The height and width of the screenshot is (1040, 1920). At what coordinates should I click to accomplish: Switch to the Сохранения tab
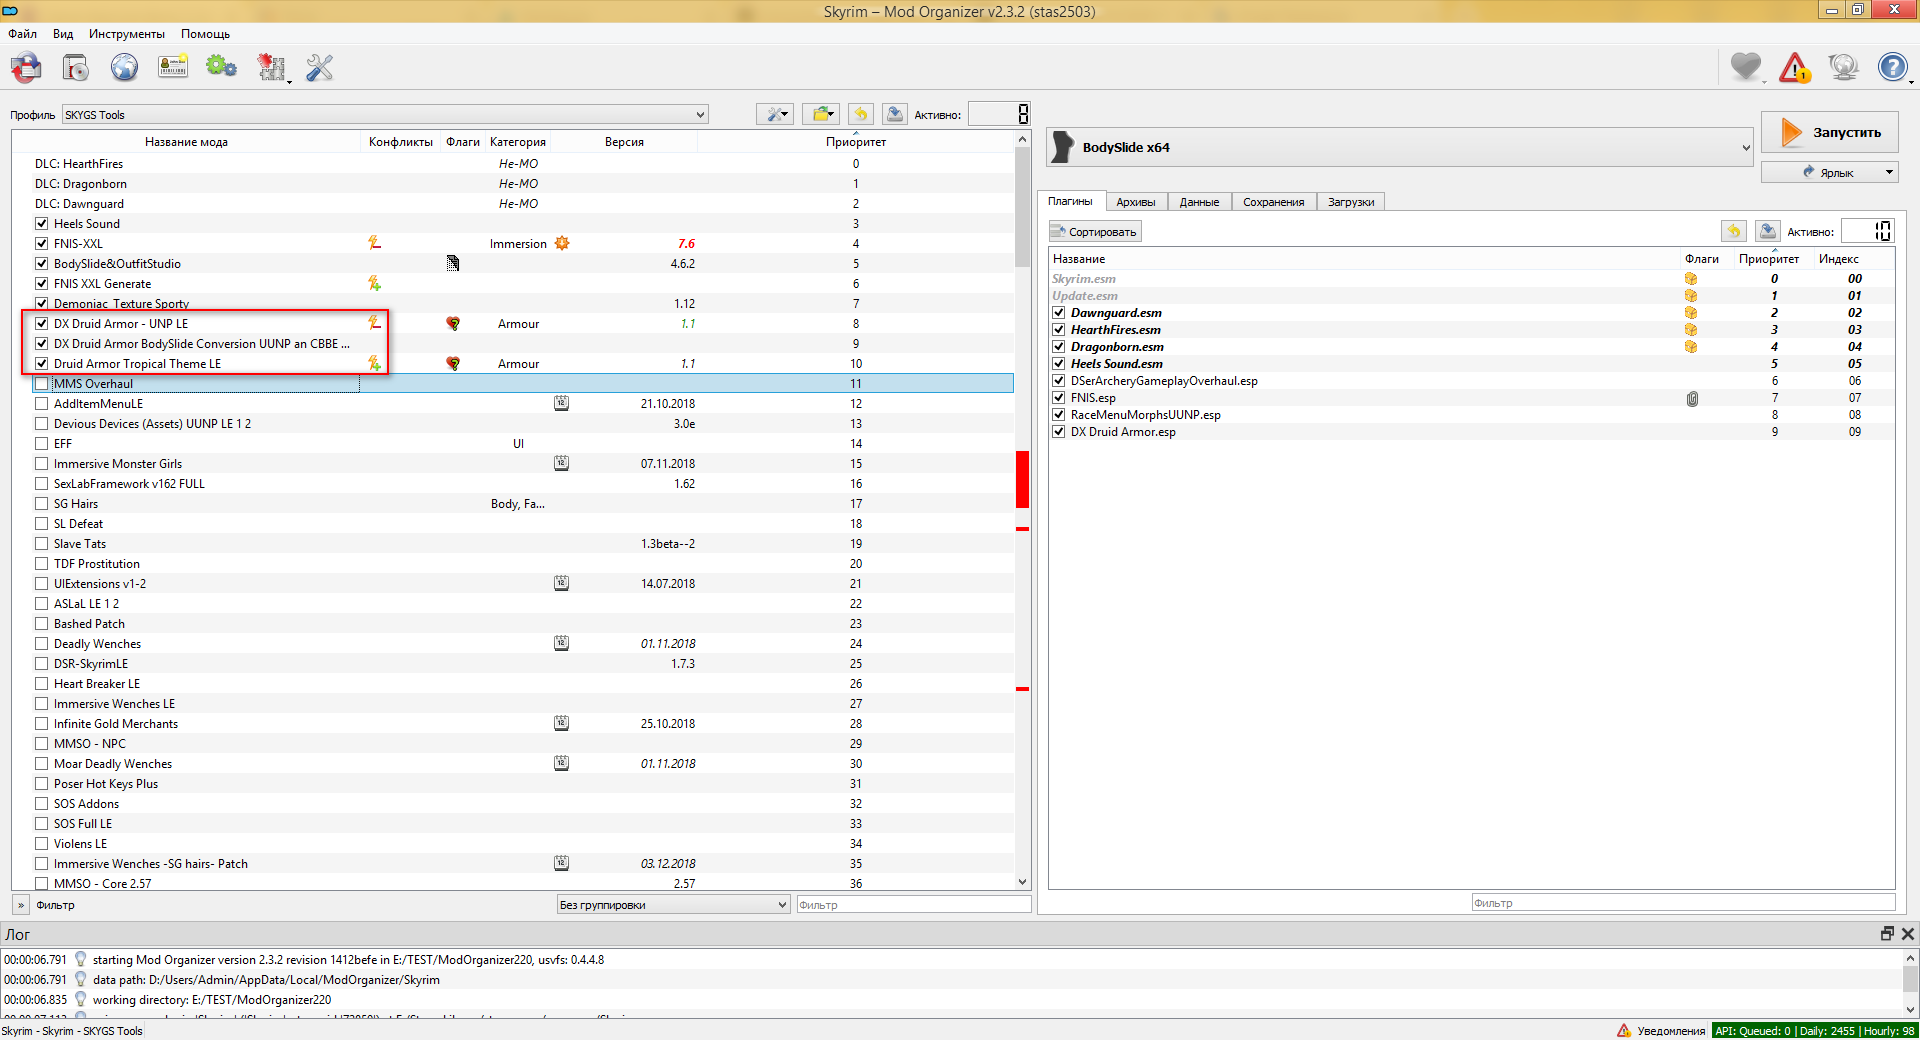pos(1274,202)
